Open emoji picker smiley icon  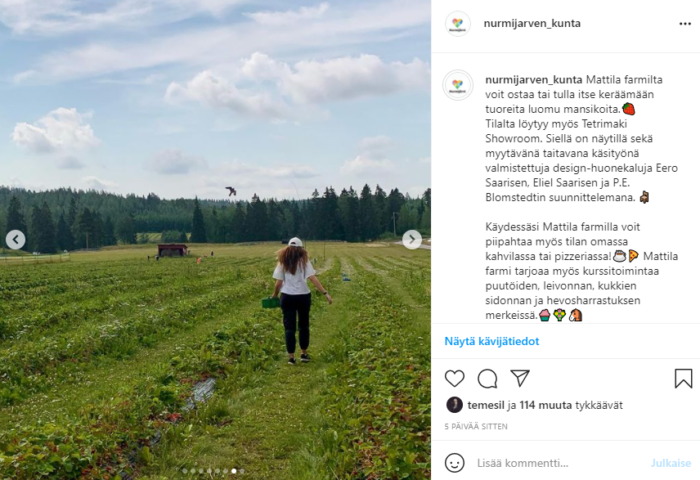coord(454,463)
